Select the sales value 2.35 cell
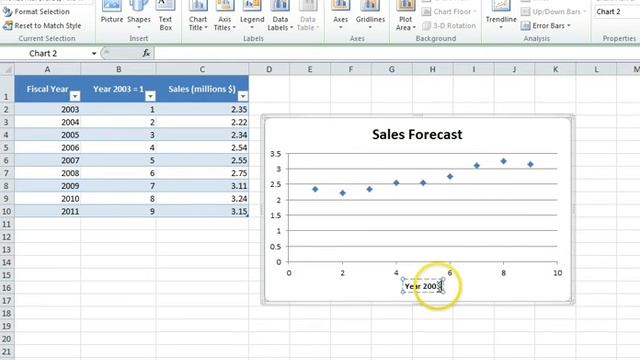This screenshot has height=360, width=640. point(202,109)
